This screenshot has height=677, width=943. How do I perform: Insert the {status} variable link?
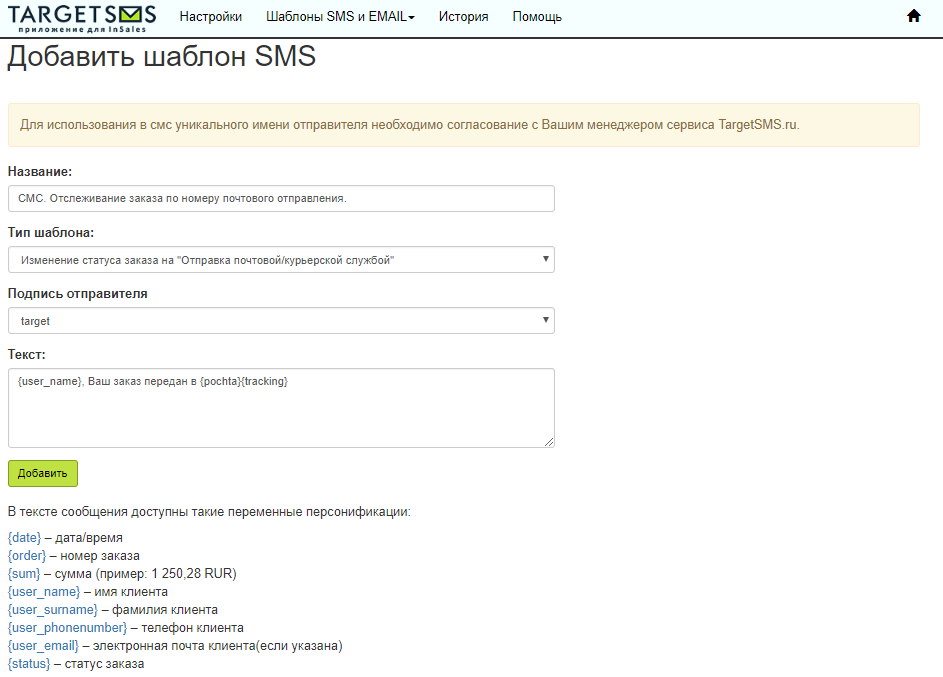[x=29, y=664]
